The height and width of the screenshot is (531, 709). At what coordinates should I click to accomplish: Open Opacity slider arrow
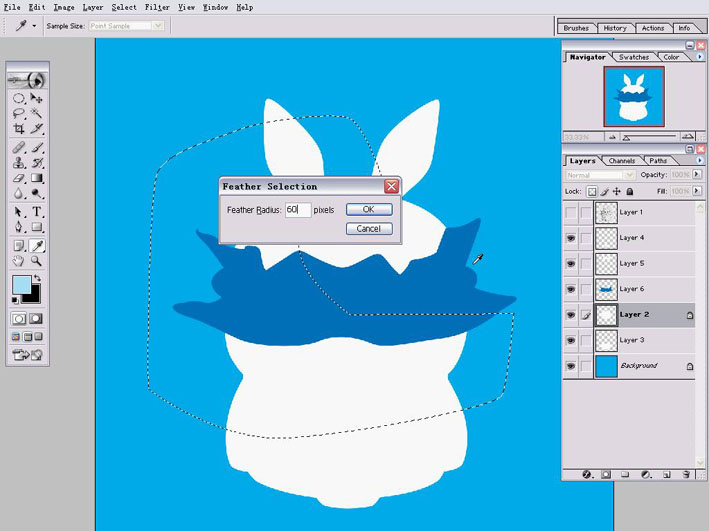tap(697, 174)
